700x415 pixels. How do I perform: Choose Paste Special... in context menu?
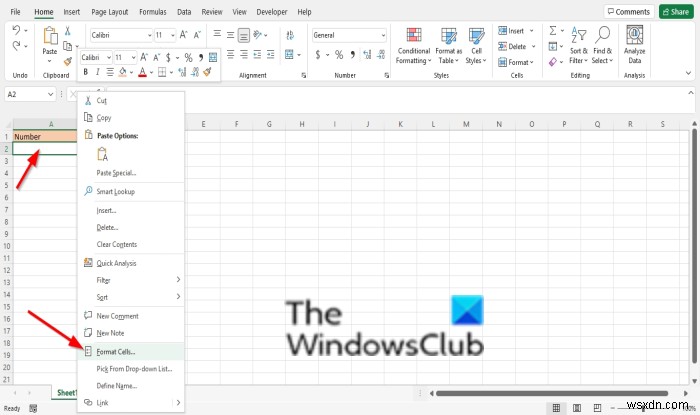coord(131,173)
